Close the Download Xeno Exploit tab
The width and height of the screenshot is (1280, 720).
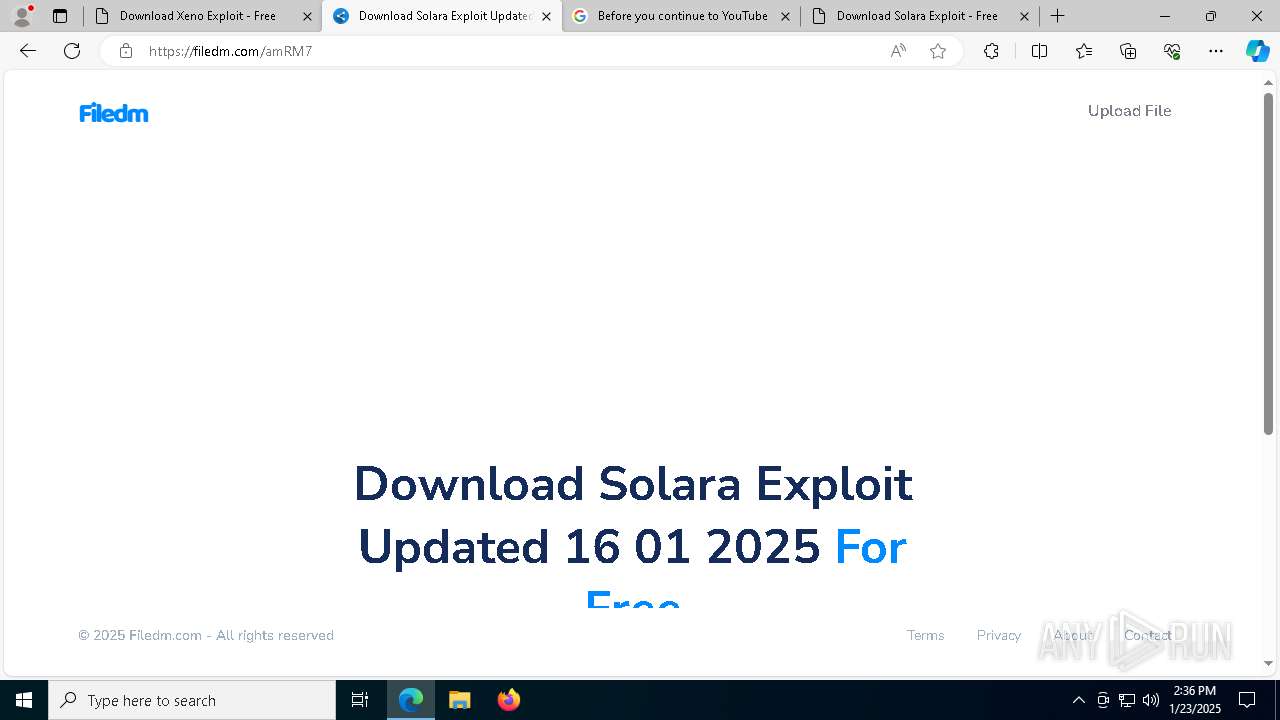(307, 16)
